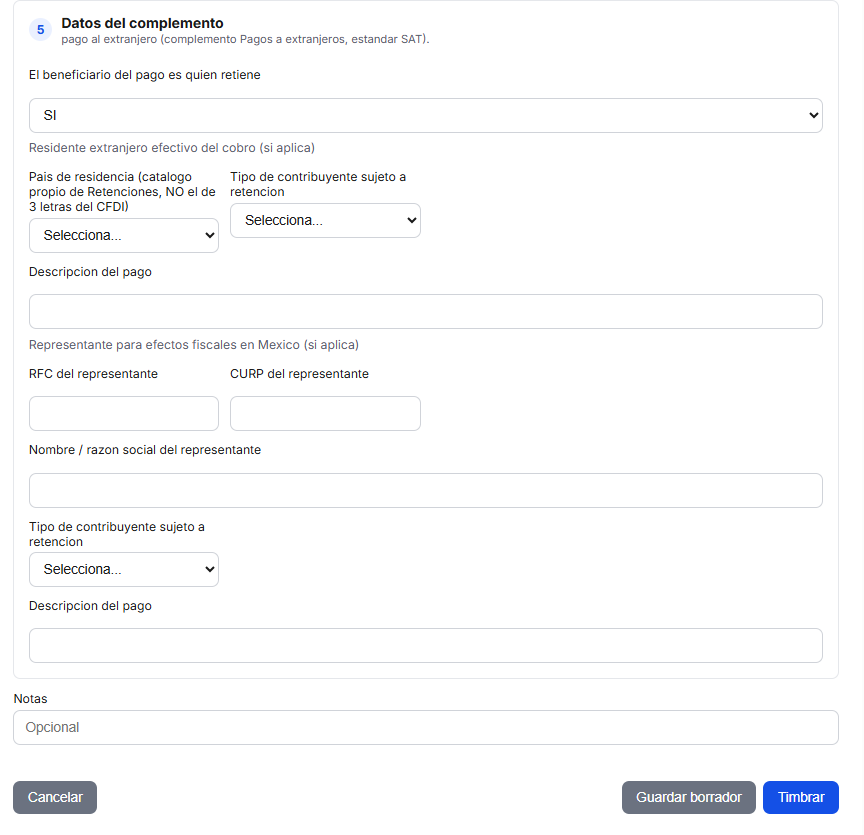The height and width of the screenshot is (835, 864).
Task: Click the step 5 number badge
Action: click(41, 30)
